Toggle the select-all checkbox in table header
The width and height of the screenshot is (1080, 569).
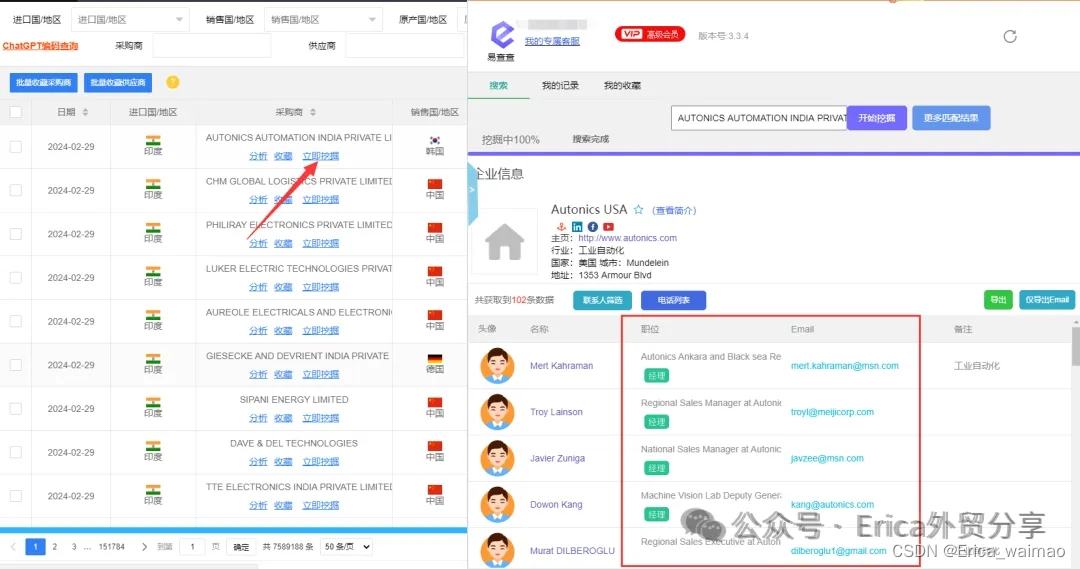click(x=16, y=112)
